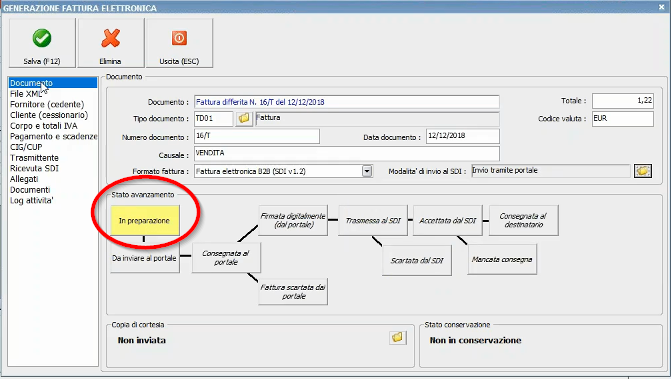Open Log attivita' section
This screenshot has width=671, height=379.
pos(53,201)
